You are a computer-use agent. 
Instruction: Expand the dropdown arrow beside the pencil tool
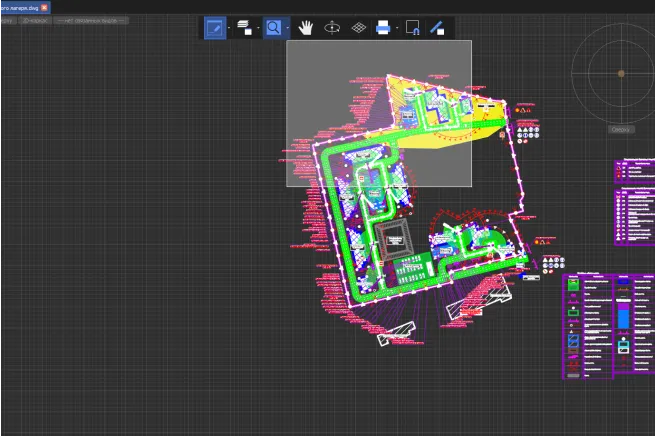[229, 28]
